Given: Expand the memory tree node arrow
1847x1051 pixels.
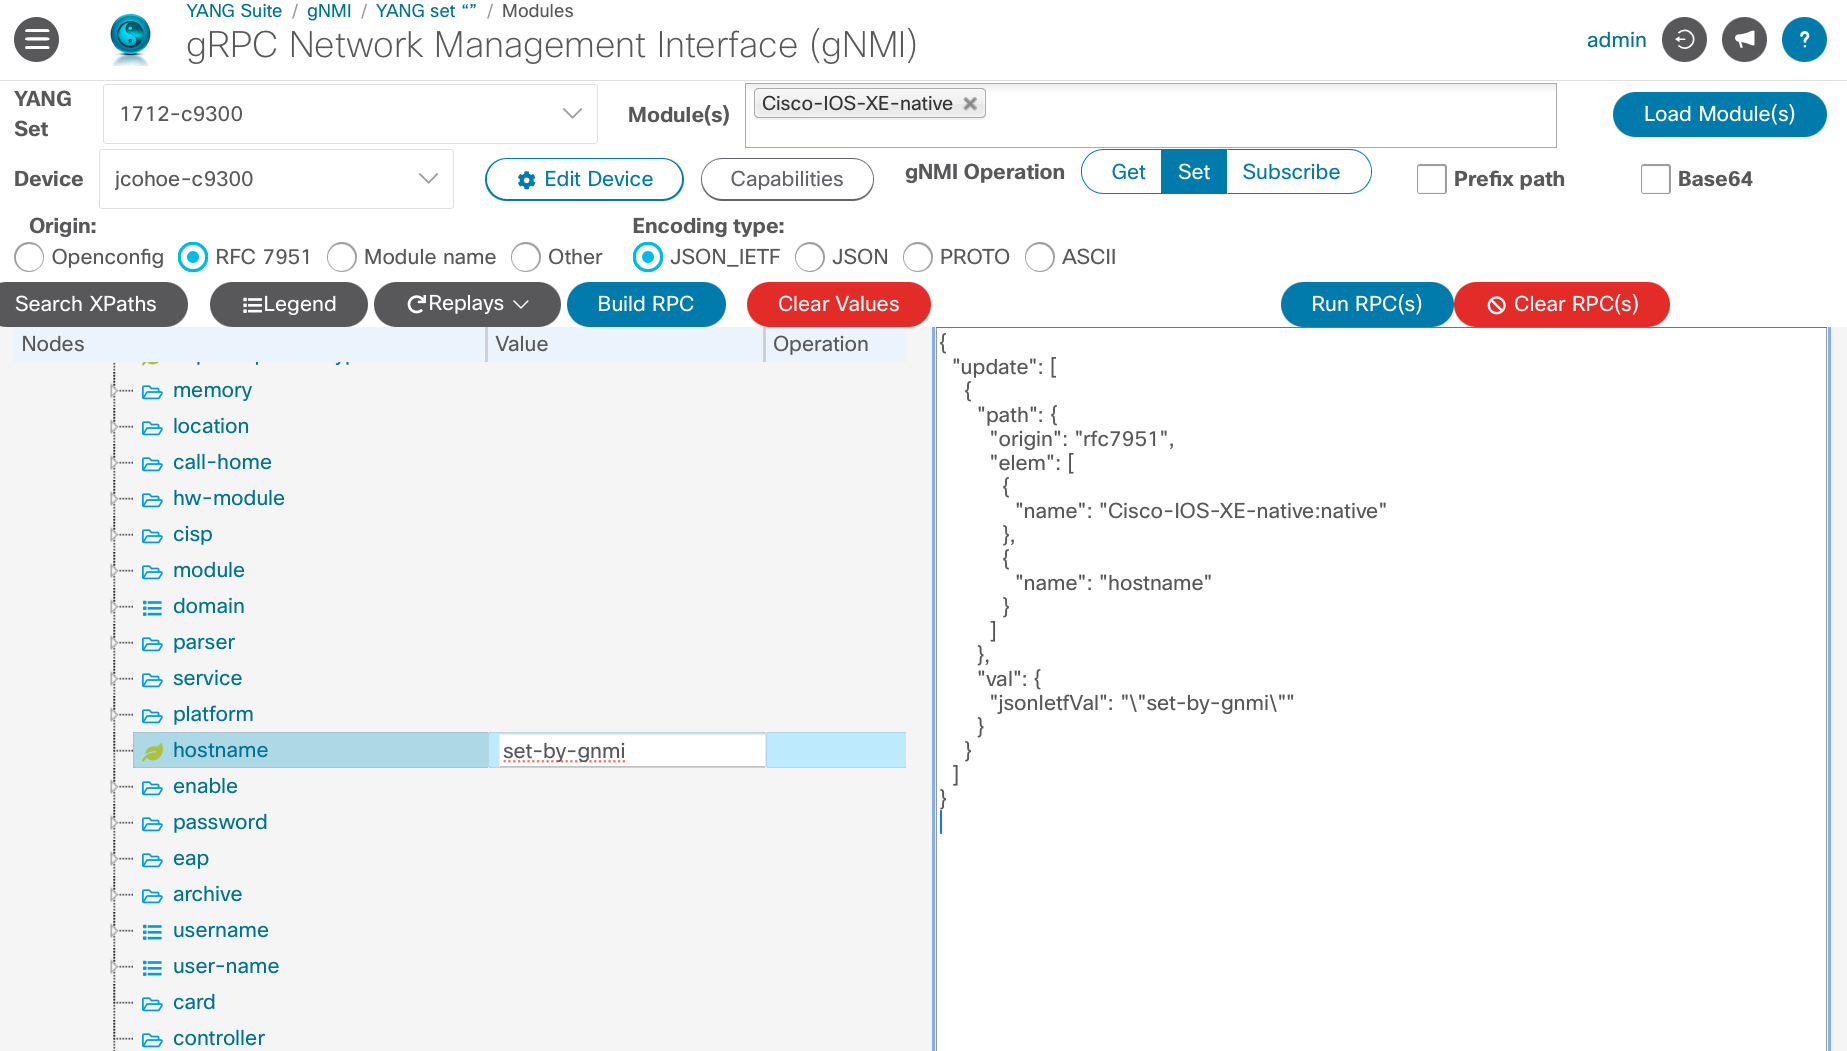Looking at the screenshot, I should tap(113, 391).
